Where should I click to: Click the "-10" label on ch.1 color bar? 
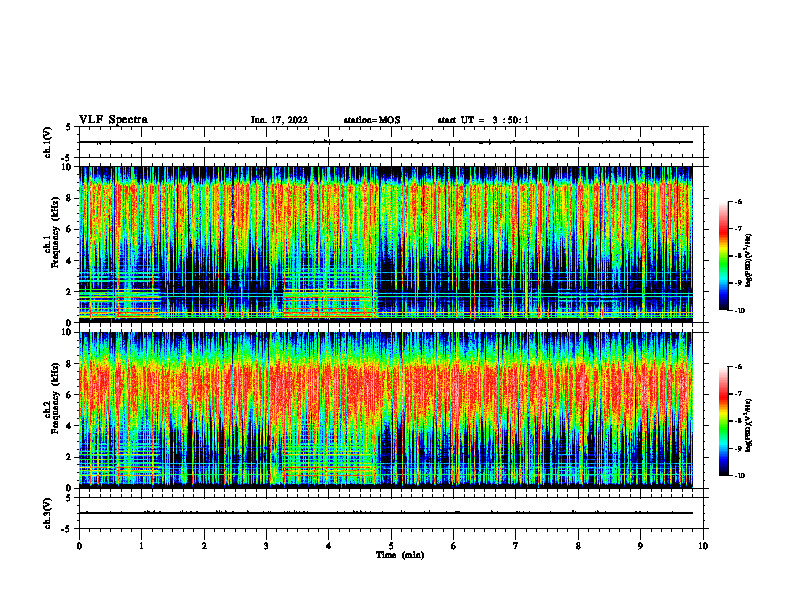(740, 311)
